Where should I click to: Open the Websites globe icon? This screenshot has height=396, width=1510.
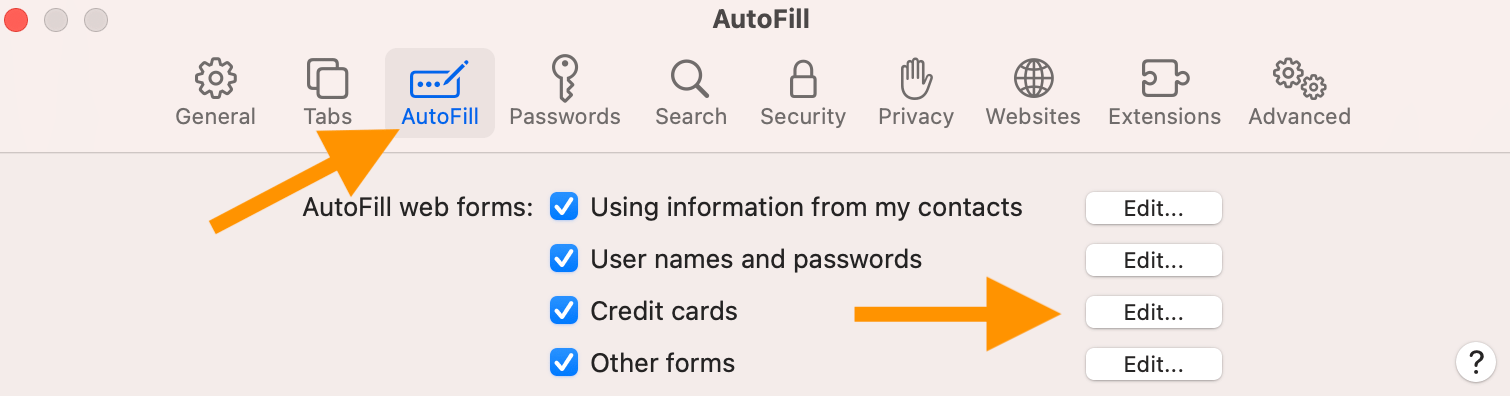click(1033, 78)
